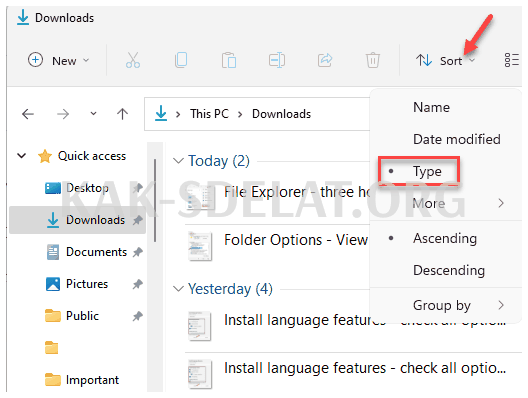
Task: Click the pin icon beside Documents
Action: [137, 252]
